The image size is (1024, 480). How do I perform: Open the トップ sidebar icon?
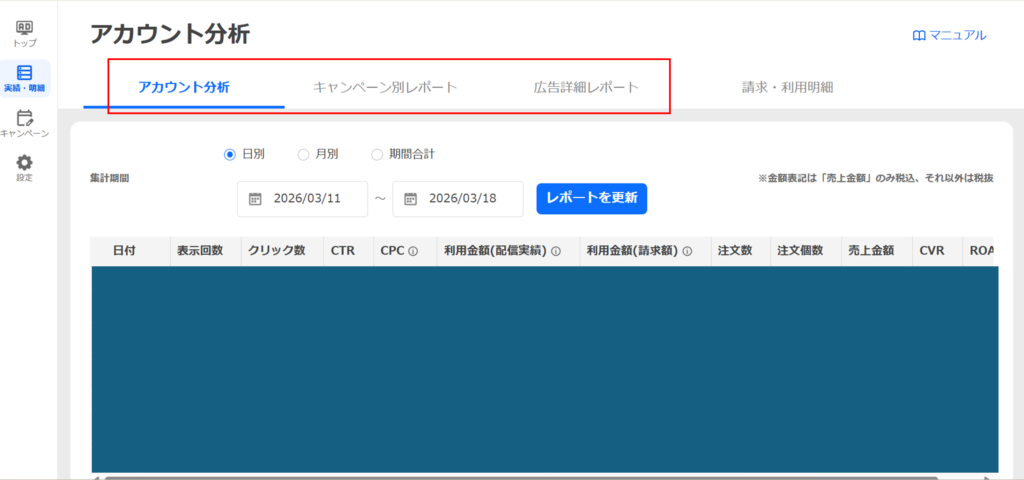(x=25, y=29)
